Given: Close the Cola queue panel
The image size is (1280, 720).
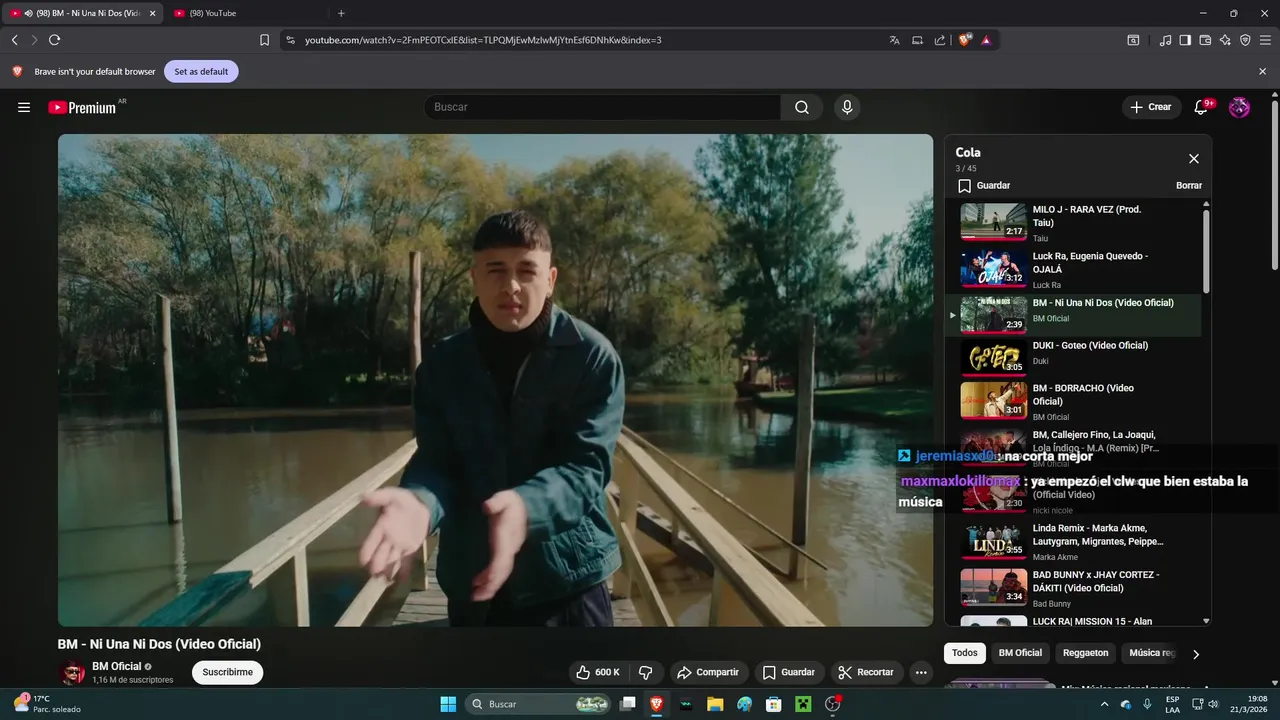Looking at the screenshot, I should coord(1193,159).
